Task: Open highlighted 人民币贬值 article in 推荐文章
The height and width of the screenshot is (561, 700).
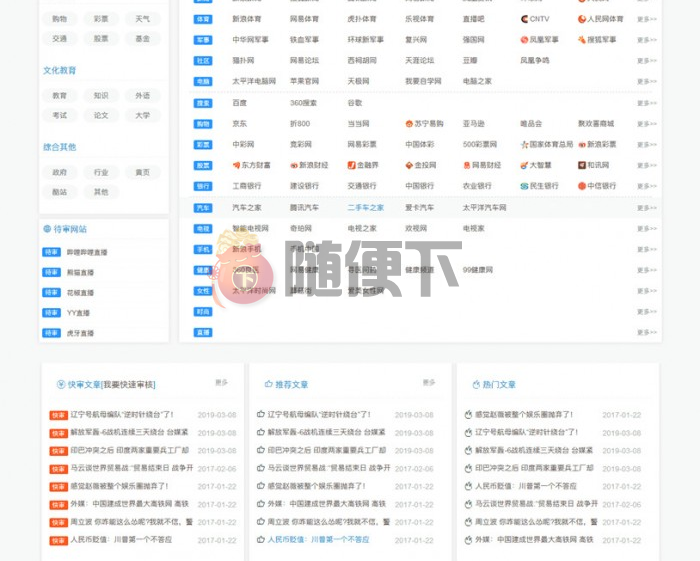Action: tap(318, 540)
